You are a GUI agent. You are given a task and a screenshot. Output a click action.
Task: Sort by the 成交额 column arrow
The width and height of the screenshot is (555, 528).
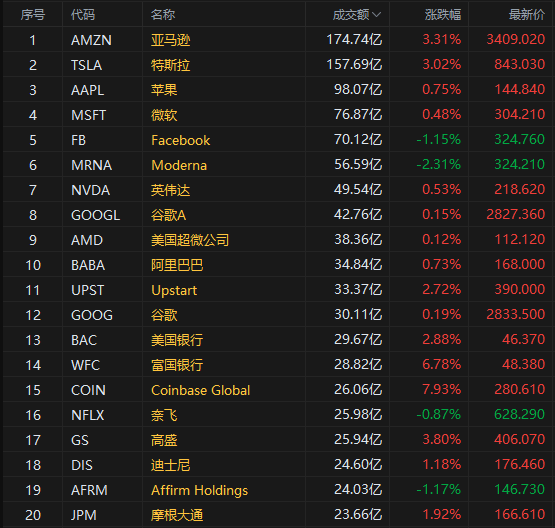click(x=377, y=15)
